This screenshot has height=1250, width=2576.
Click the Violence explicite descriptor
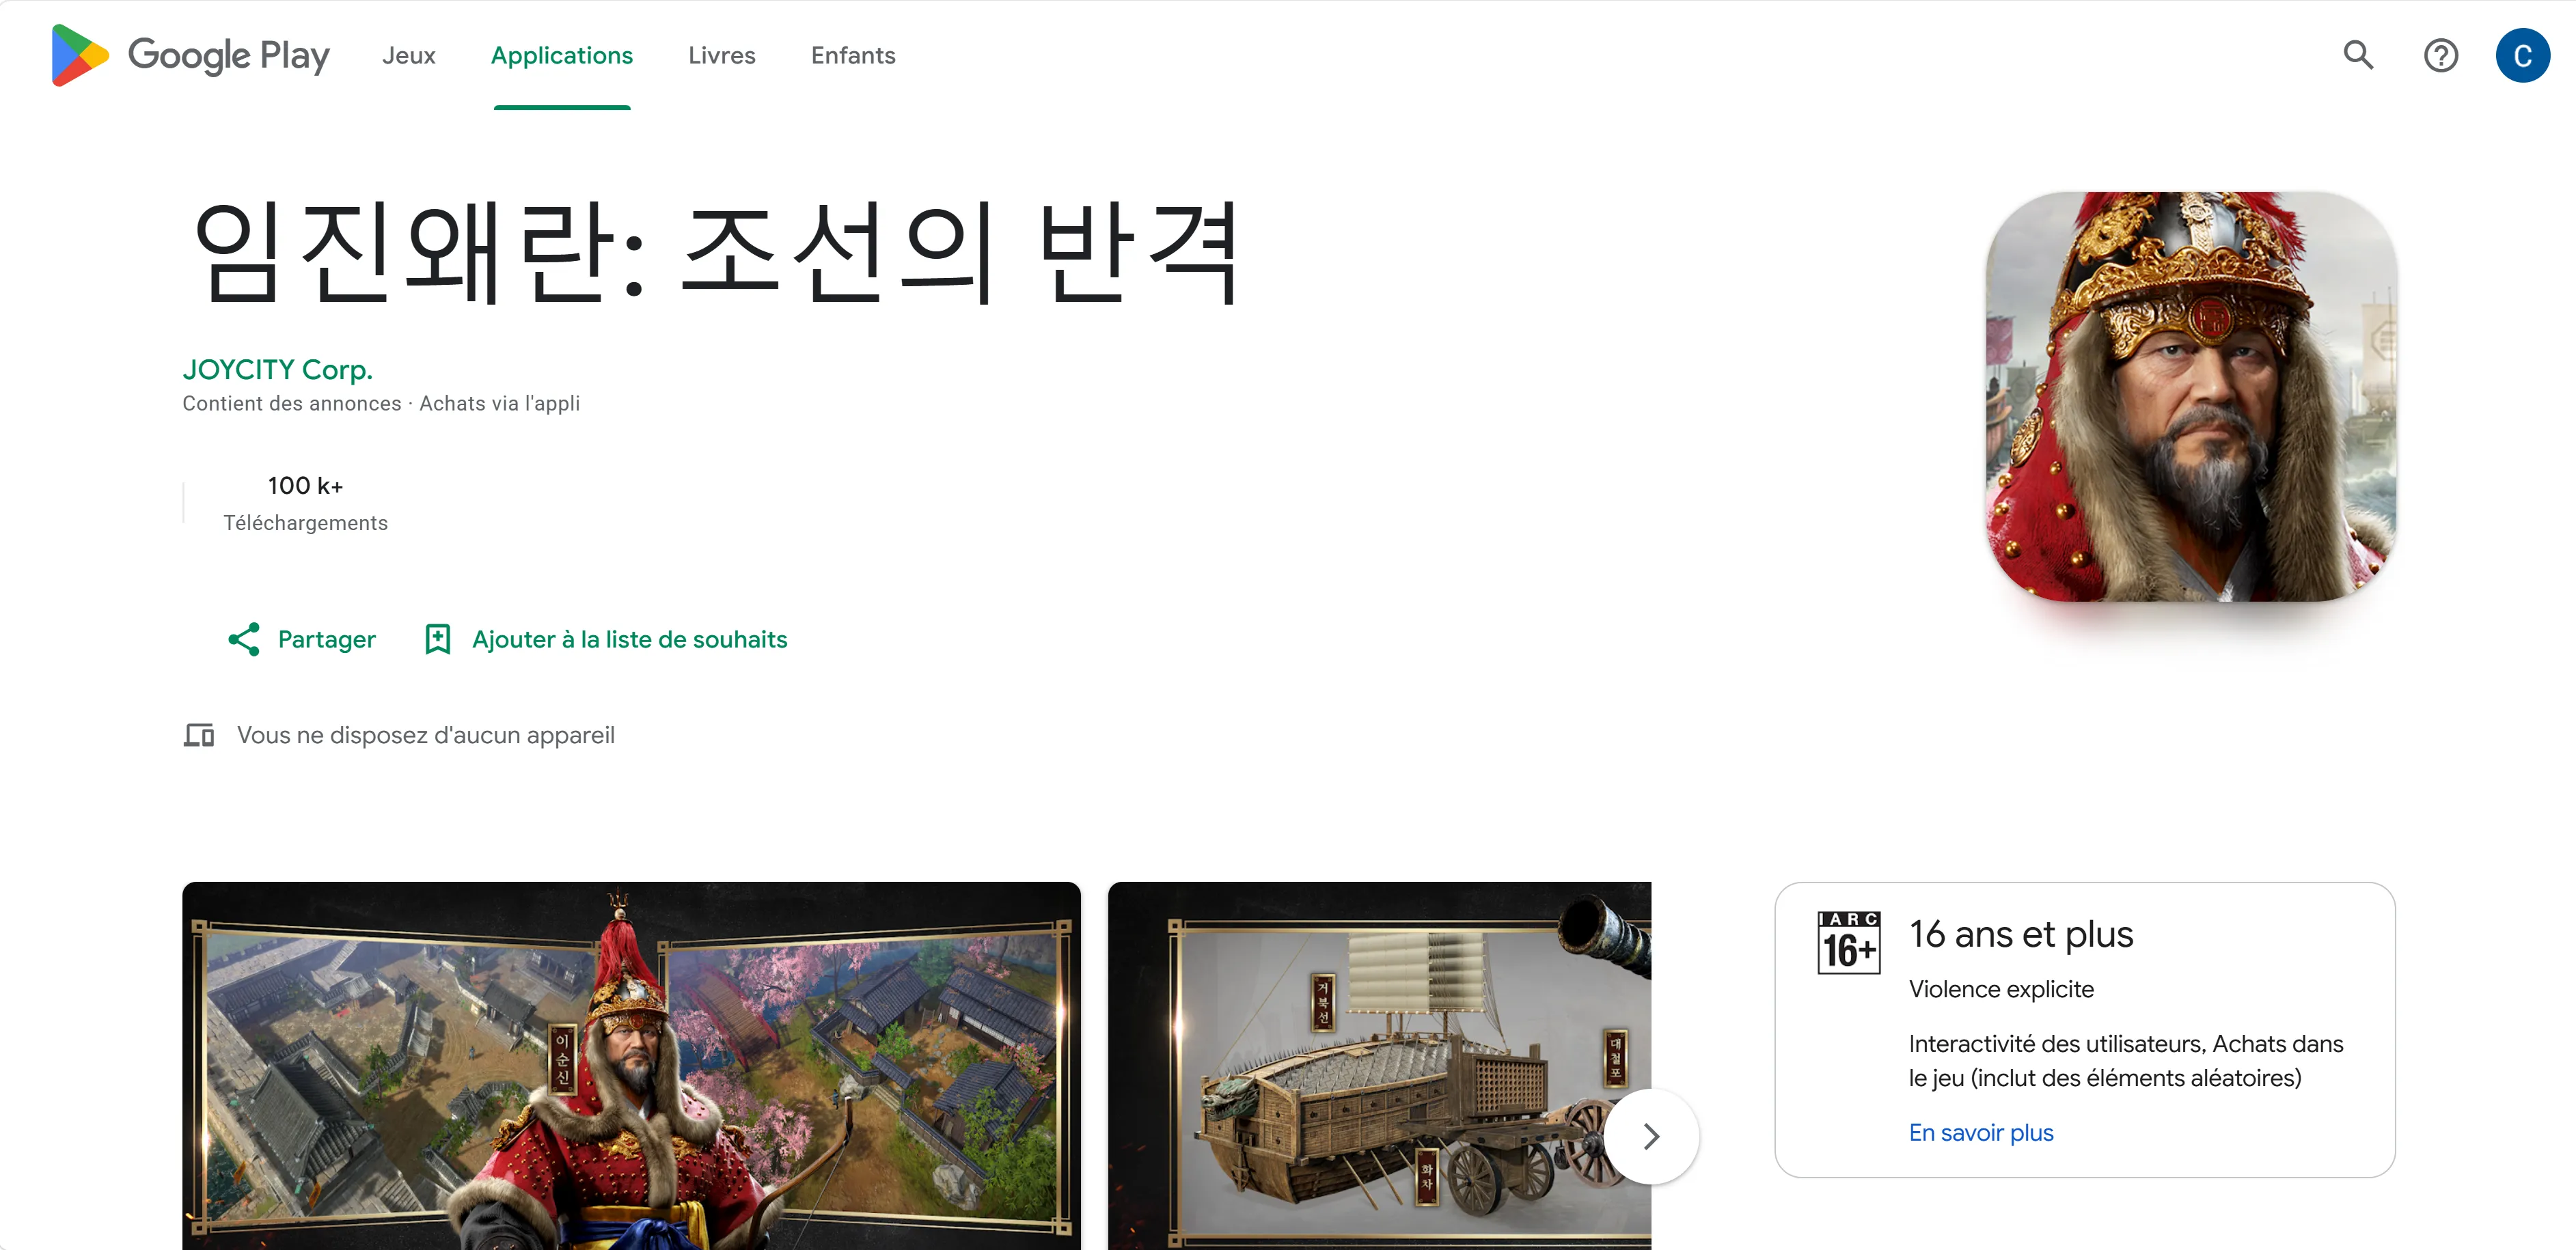[x=2001, y=989]
